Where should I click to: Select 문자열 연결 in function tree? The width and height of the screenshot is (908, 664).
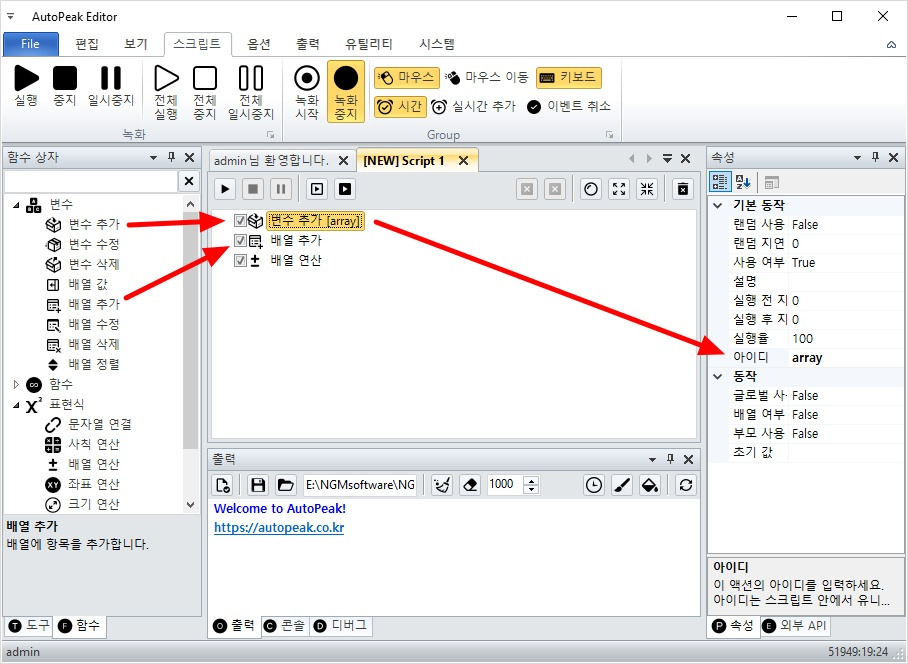88,424
